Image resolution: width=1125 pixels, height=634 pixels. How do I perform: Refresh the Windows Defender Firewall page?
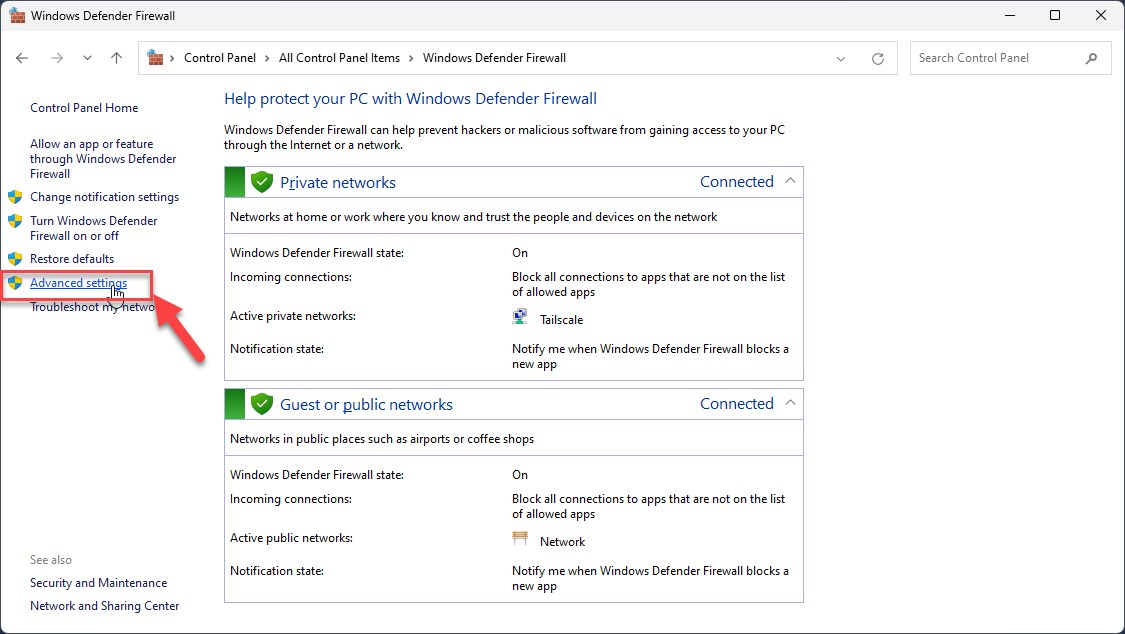tap(877, 59)
